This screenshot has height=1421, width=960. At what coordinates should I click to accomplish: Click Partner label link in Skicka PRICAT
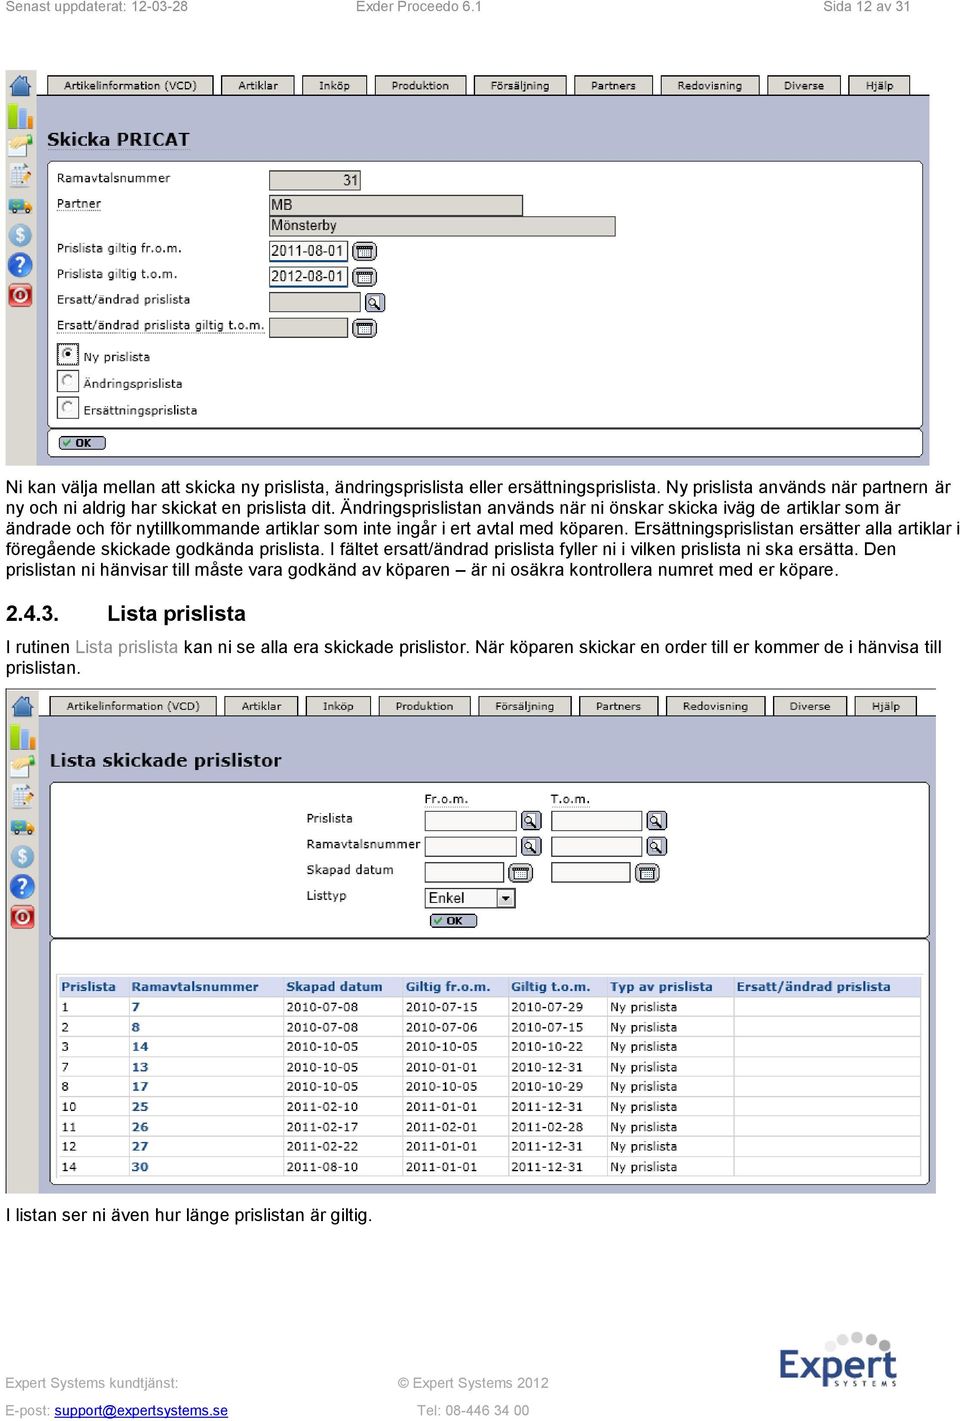coord(79,204)
